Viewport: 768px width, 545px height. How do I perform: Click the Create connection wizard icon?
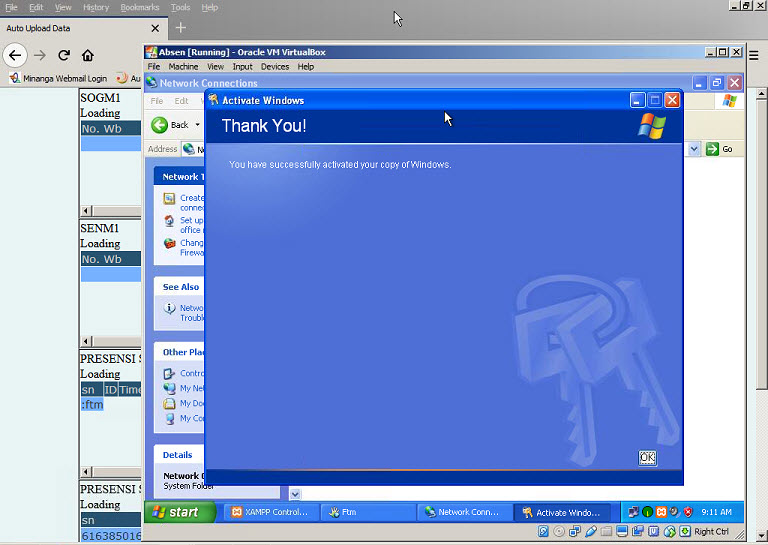tap(169, 198)
